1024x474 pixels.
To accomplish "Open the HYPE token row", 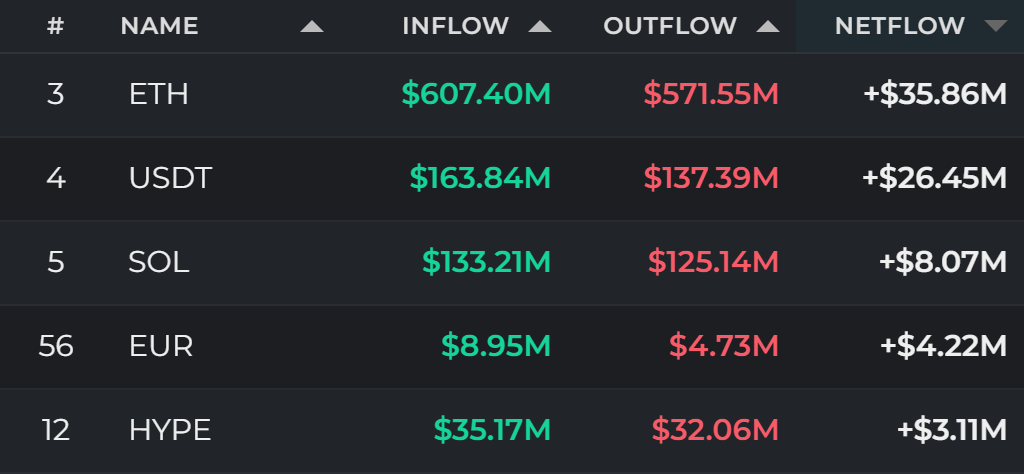I will coord(512,430).
